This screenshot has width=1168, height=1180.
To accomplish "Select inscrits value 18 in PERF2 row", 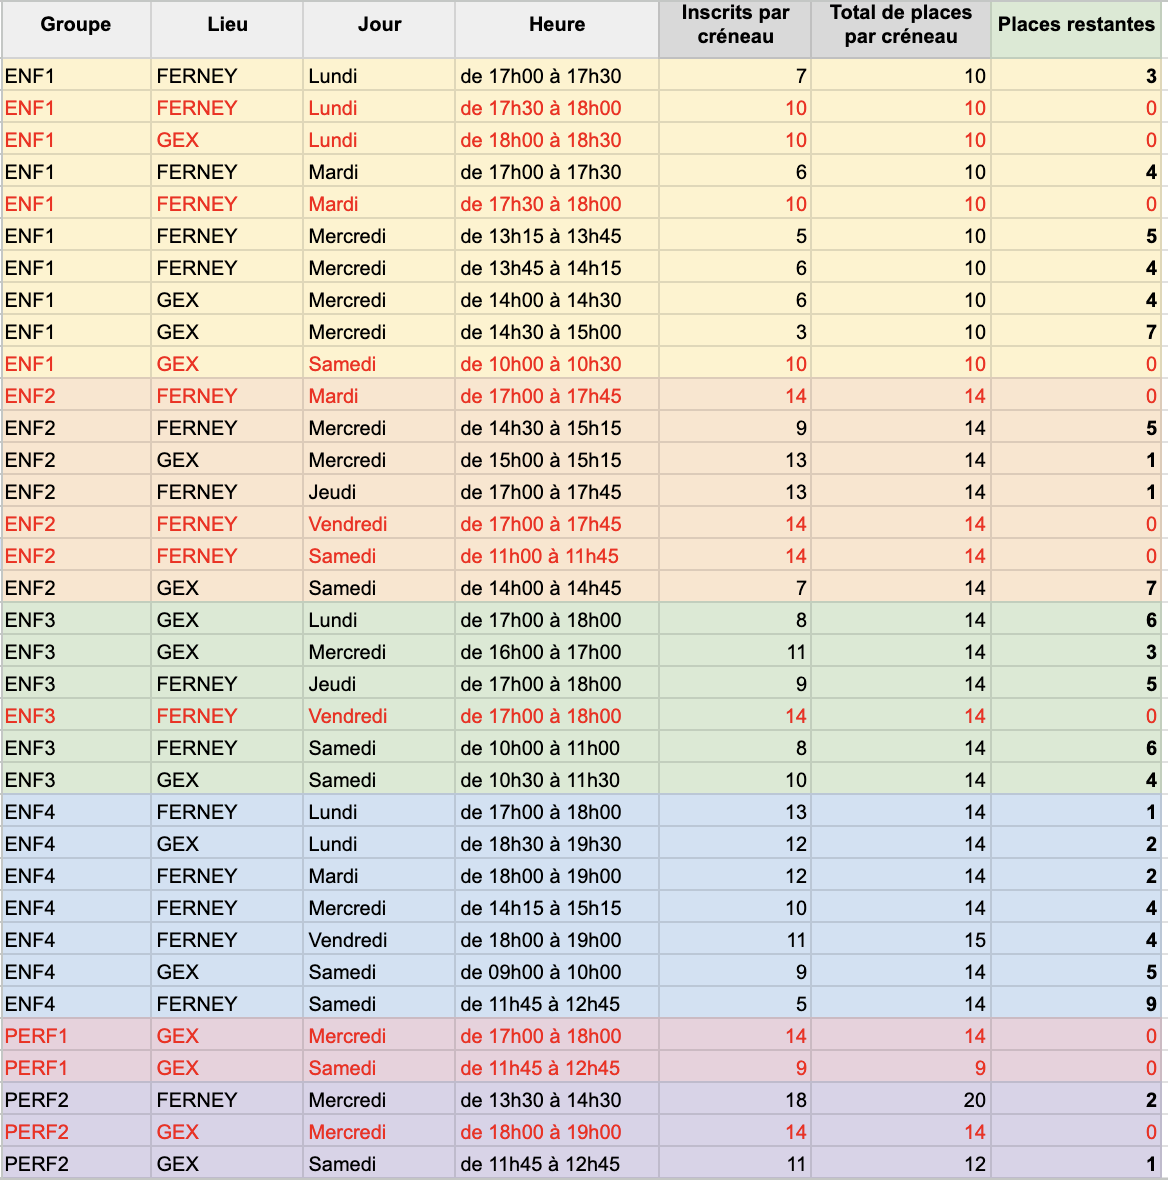I will pyautogui.click(x=735, y=1100).
